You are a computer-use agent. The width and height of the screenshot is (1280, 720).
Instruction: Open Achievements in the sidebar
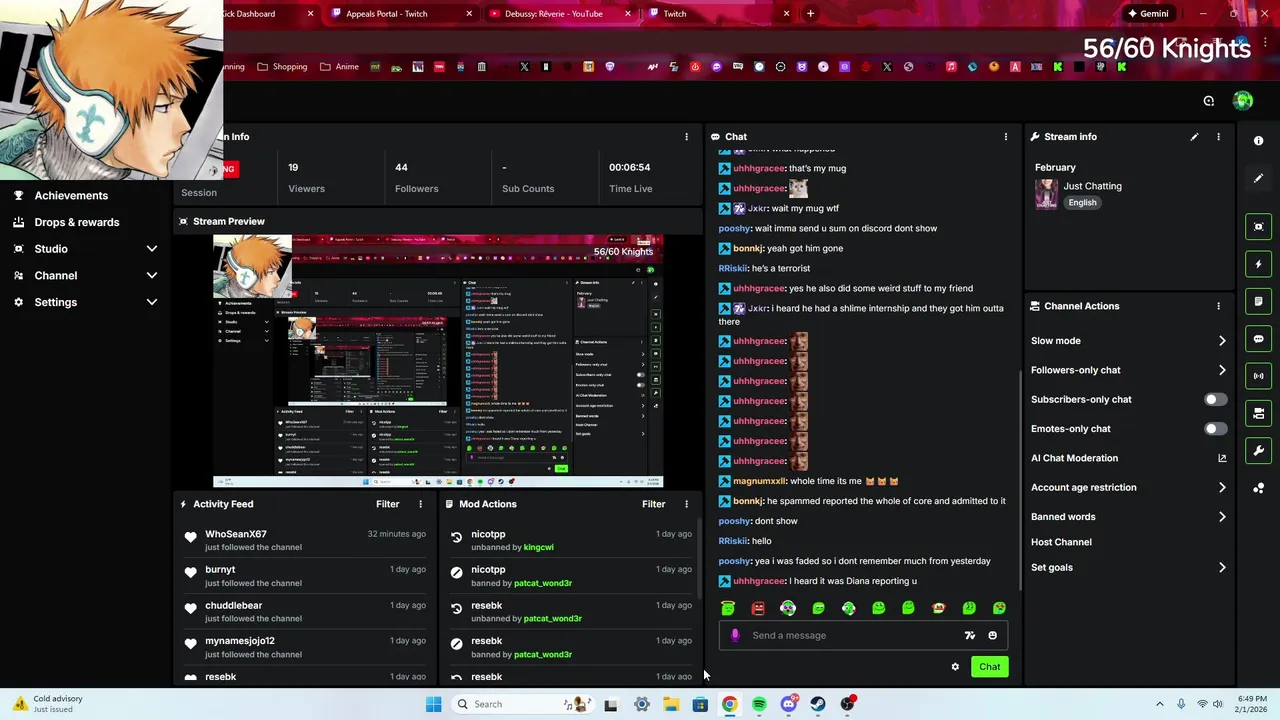[71, 196]
